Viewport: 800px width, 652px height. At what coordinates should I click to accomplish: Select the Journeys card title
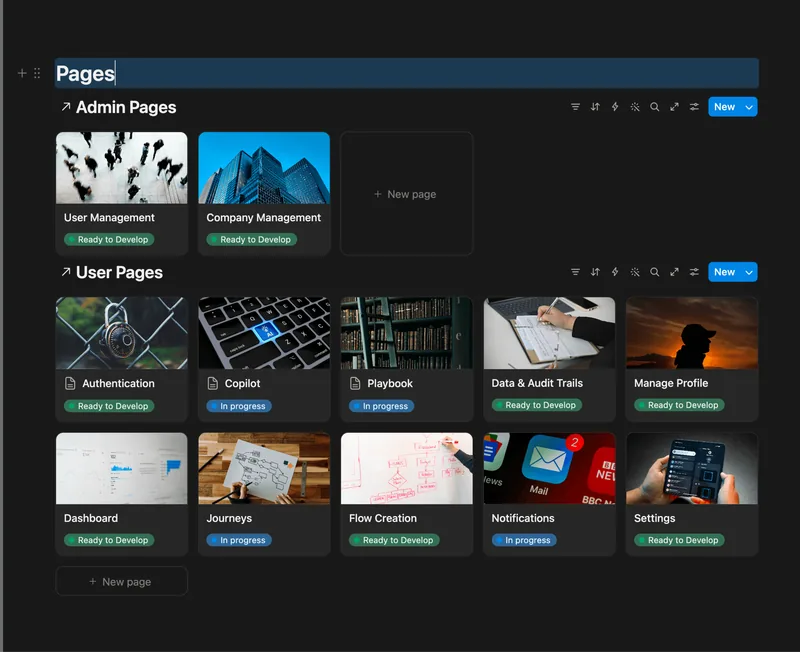229,518
